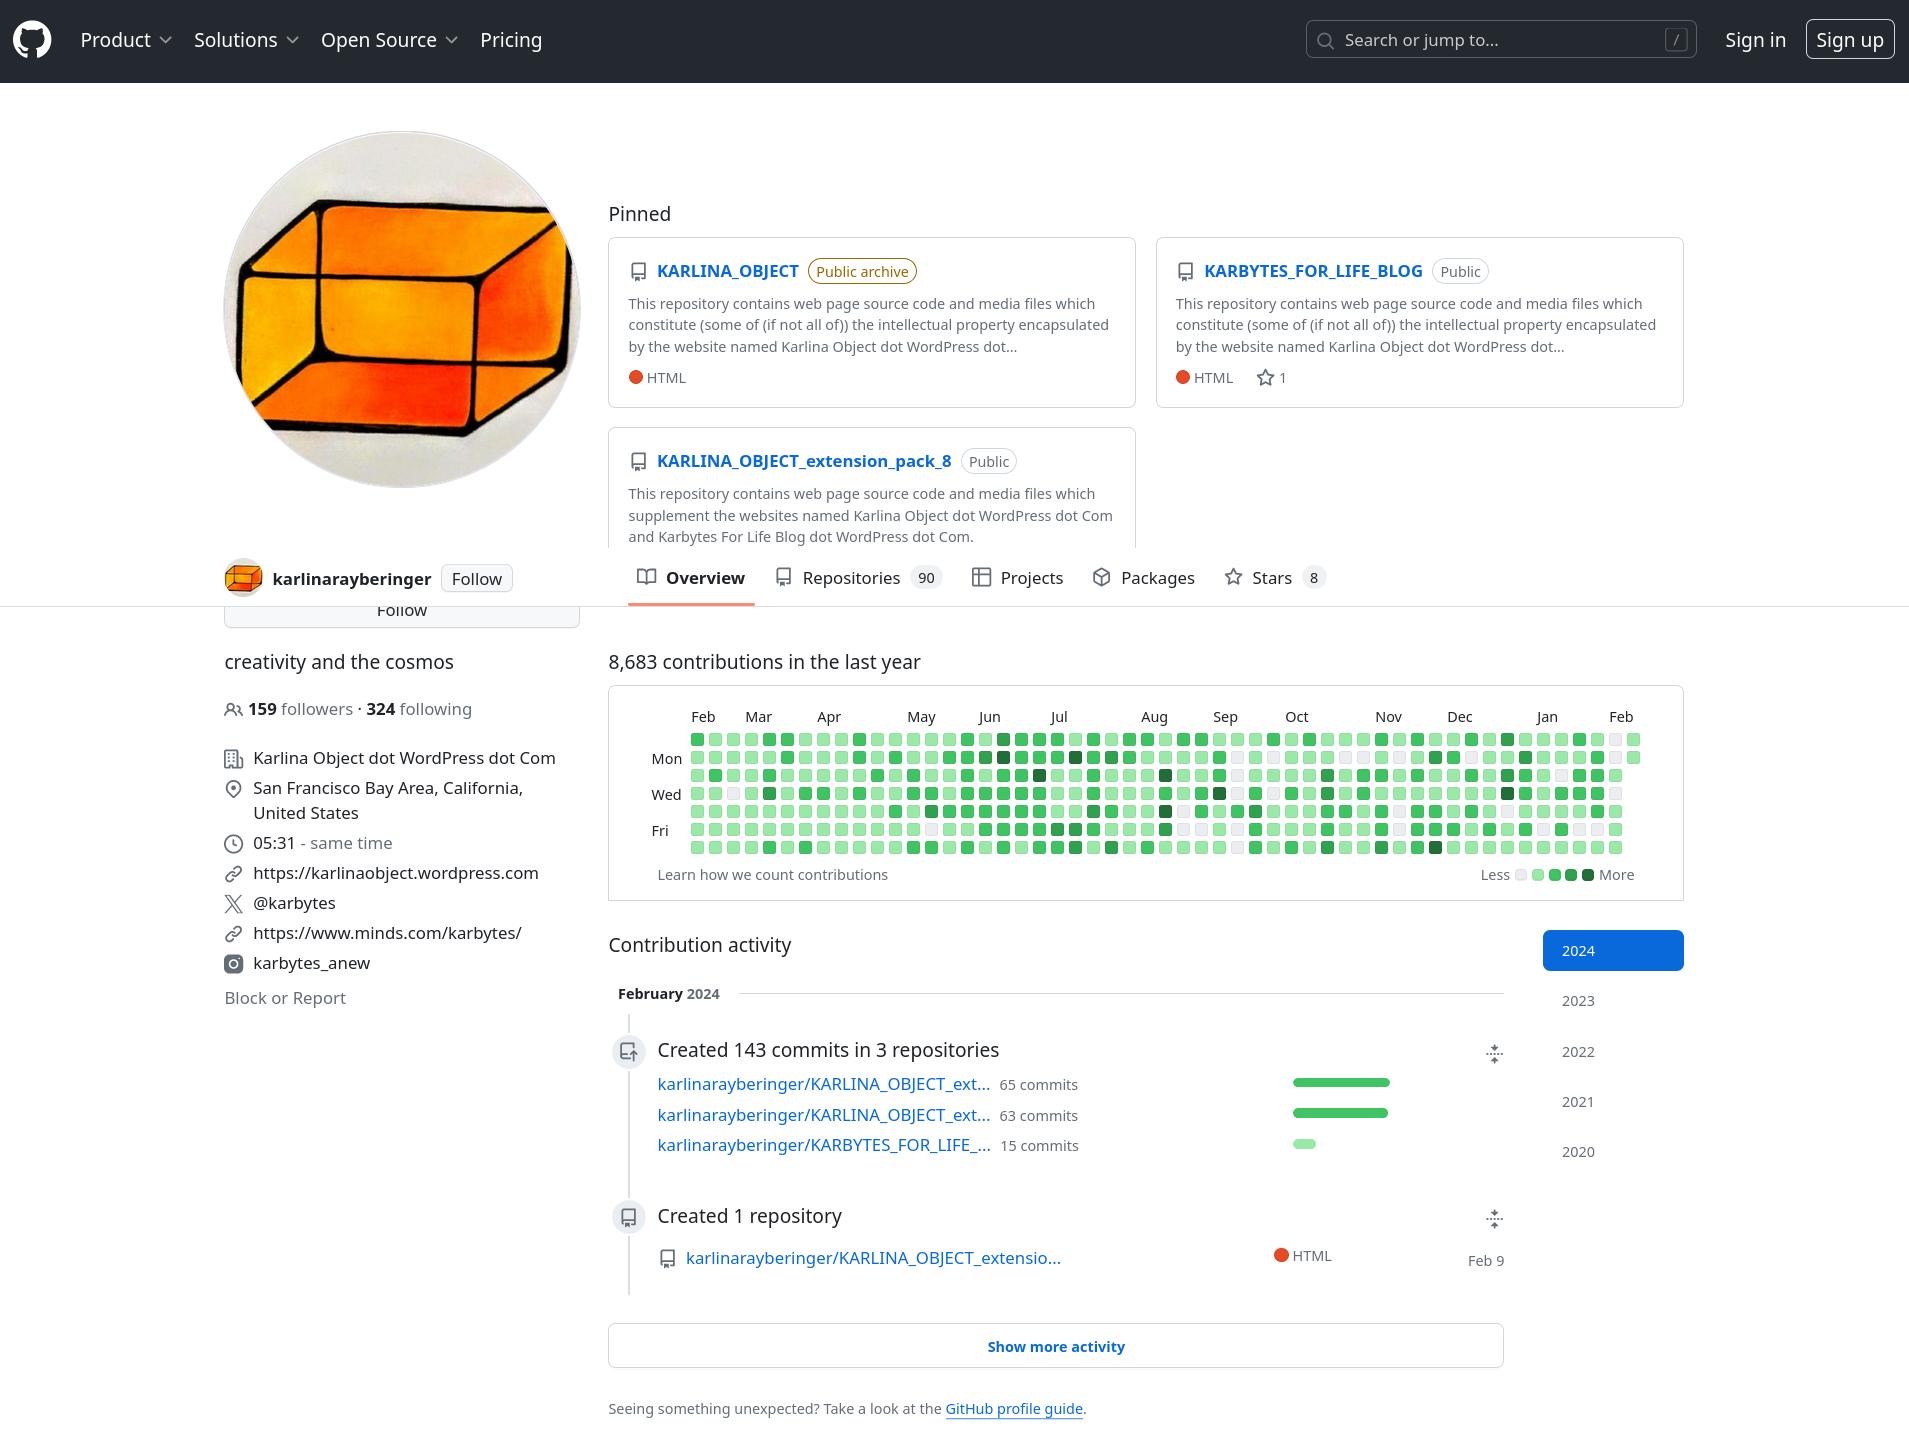Click the 15 commits link

coord(1039,1146)
